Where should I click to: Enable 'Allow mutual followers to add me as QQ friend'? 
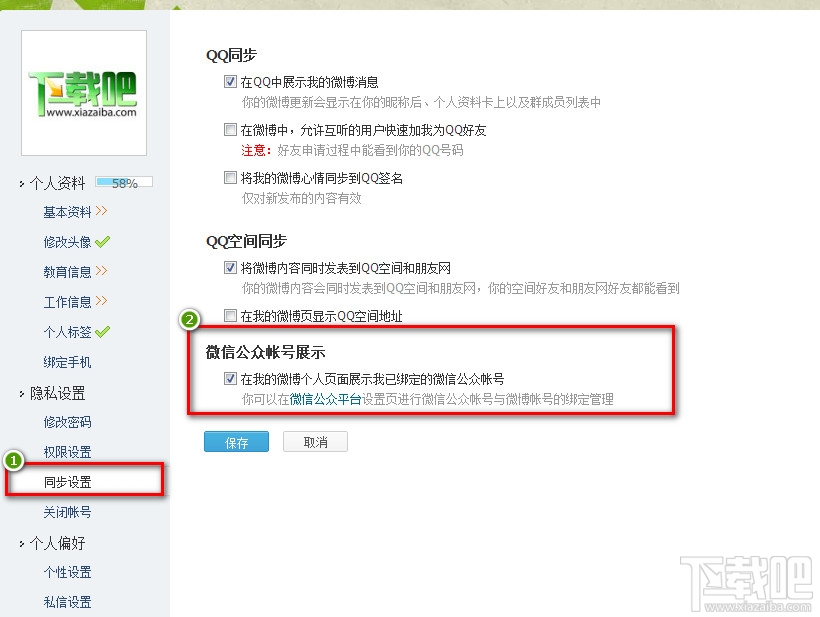(x=230, y=129)
